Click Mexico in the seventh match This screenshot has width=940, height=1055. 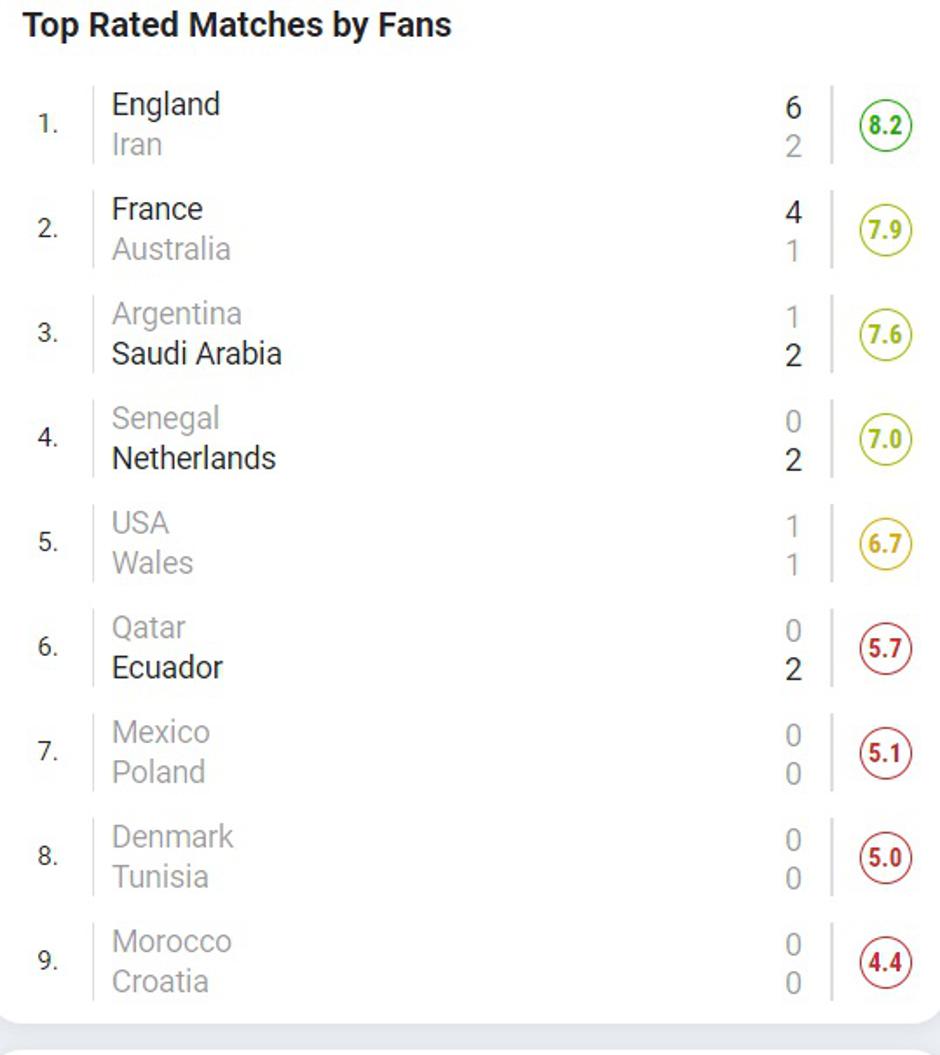tap(161, 733)
